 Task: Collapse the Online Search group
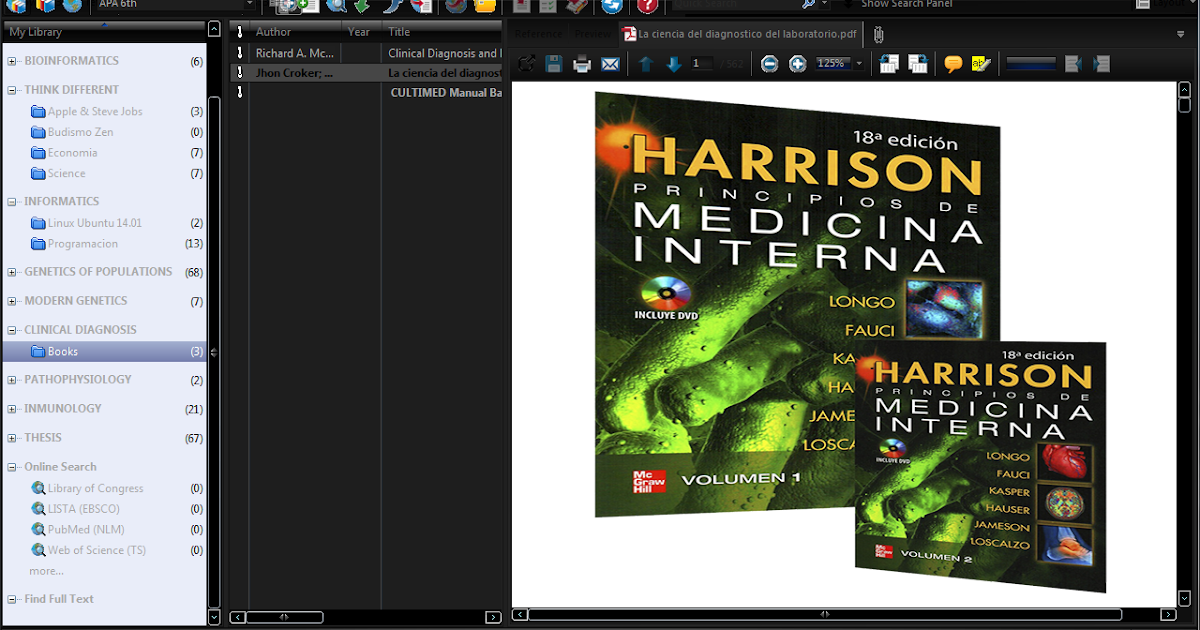12,467
